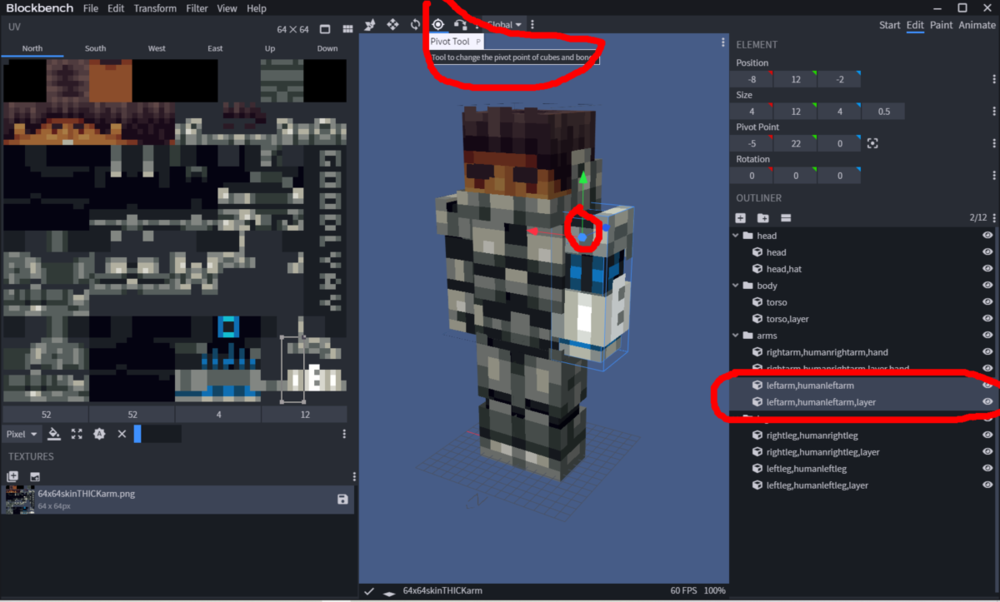The height and width of the screenshot is (602, 1000).
Task: Switch to Paint mode
Action: tap(941, 25)
